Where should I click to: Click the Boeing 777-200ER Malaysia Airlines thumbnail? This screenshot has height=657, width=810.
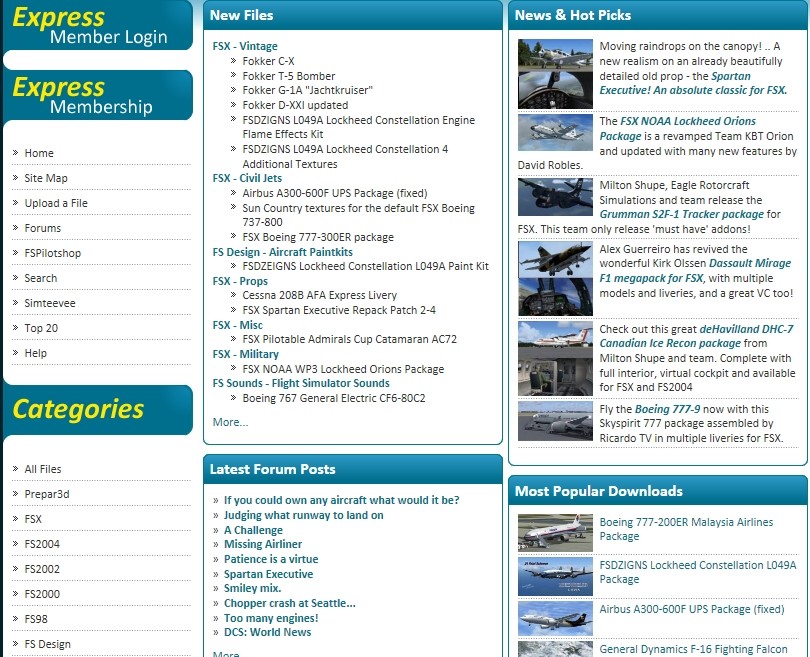[x=555, y=533]
